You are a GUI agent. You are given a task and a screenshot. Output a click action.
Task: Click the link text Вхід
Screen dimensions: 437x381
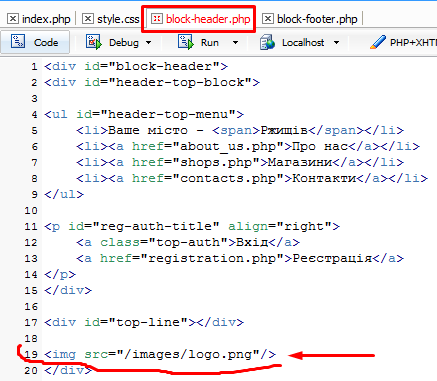[x=252, y=242]
